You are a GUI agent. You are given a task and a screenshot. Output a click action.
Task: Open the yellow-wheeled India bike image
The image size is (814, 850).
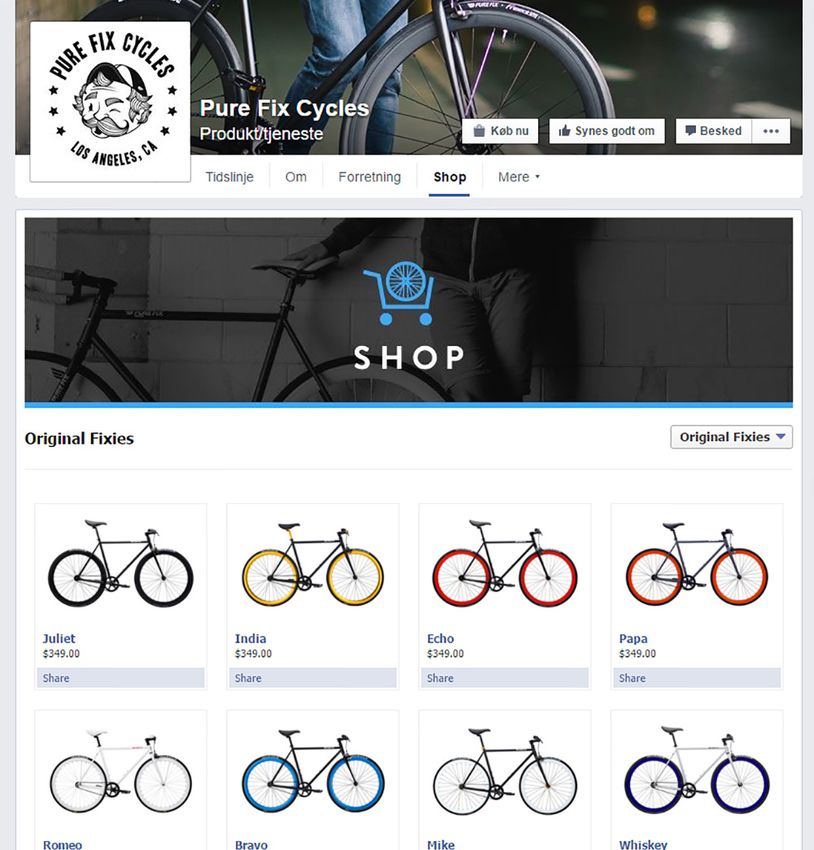[x=313, y=564]
